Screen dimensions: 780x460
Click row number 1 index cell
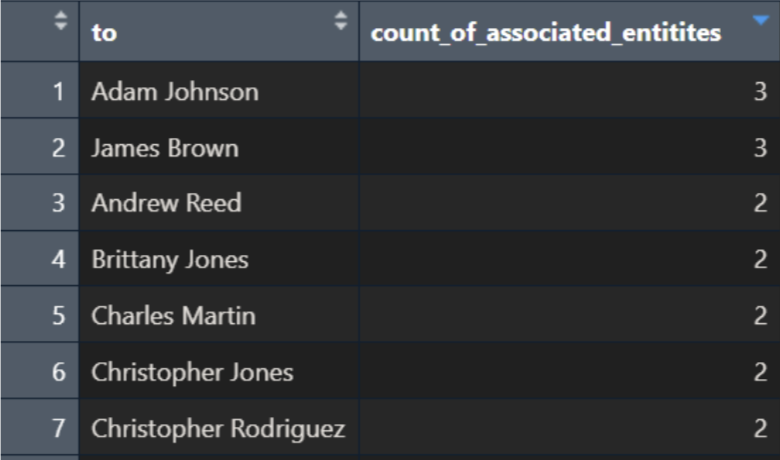coord(58,92)
